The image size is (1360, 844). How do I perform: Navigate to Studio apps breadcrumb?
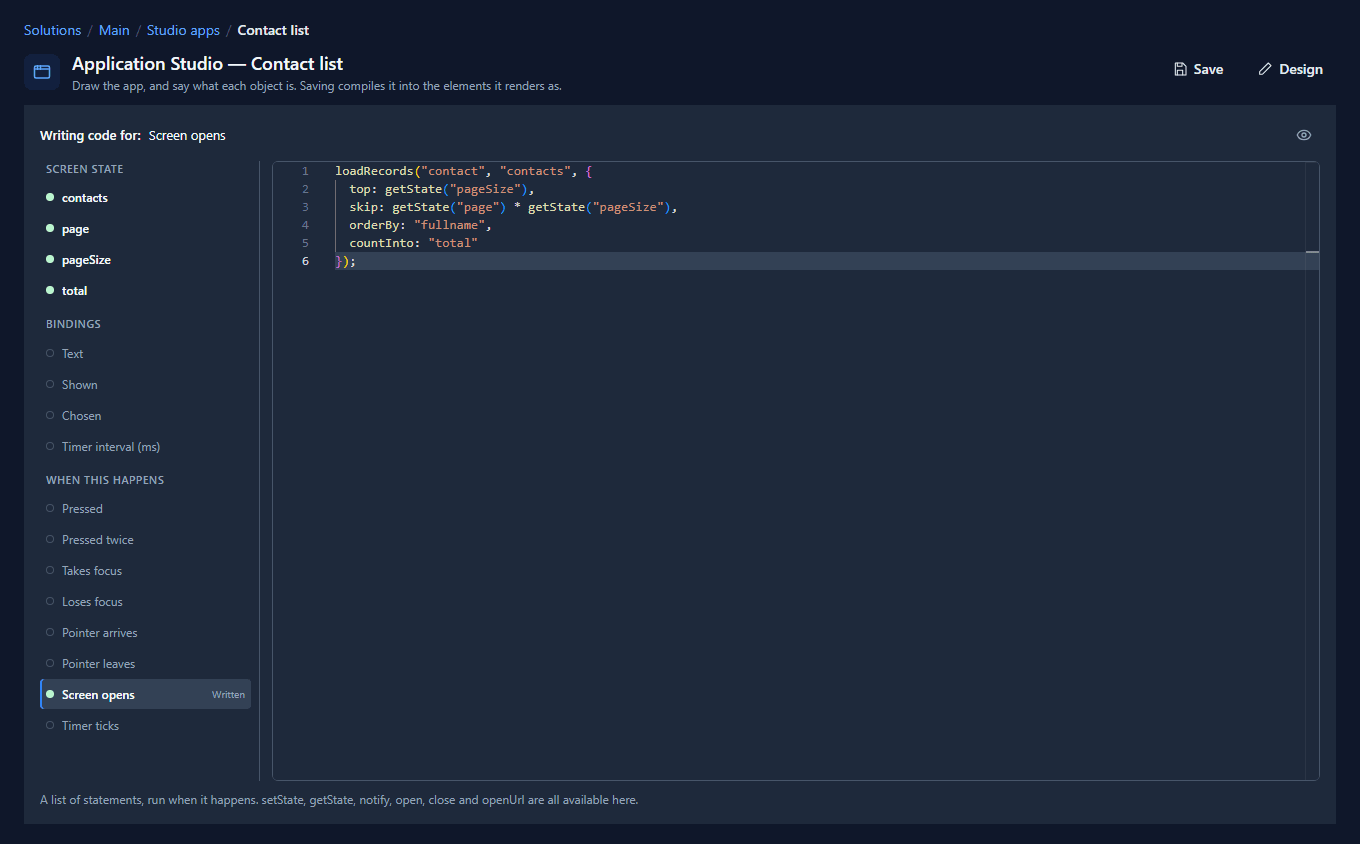click(183, 30)
